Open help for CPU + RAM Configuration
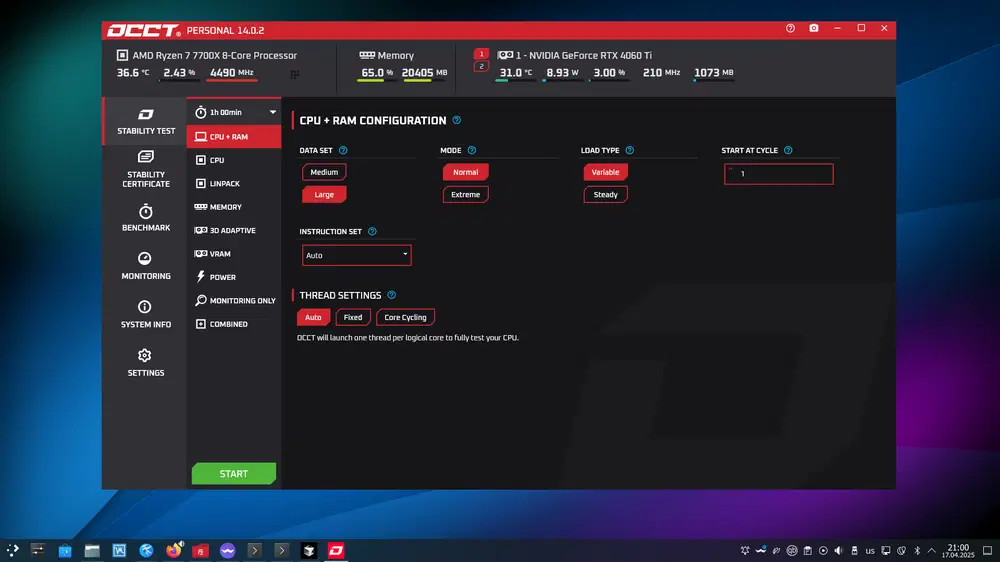The width and height of the screenshot is (1000, 562). click(x=457, y=120)
